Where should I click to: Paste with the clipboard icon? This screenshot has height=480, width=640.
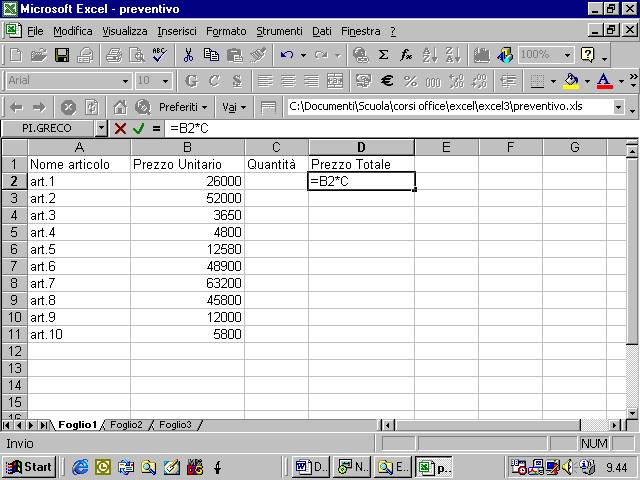(235, 55)
